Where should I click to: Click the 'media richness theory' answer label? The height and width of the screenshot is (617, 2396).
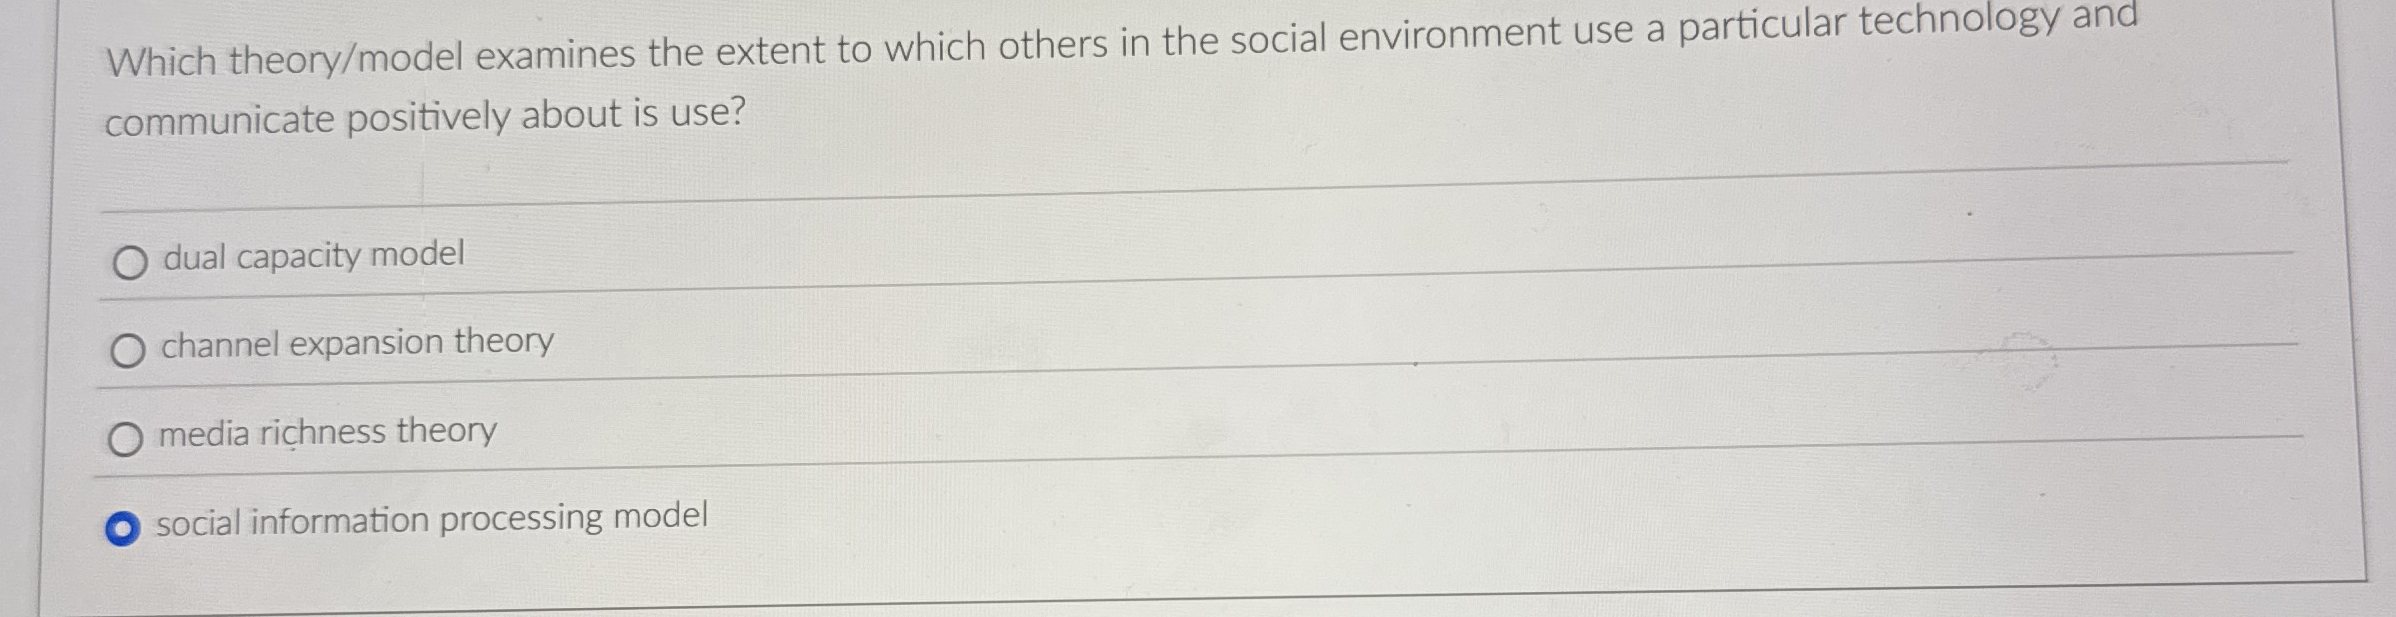click(x=327, y=432)
